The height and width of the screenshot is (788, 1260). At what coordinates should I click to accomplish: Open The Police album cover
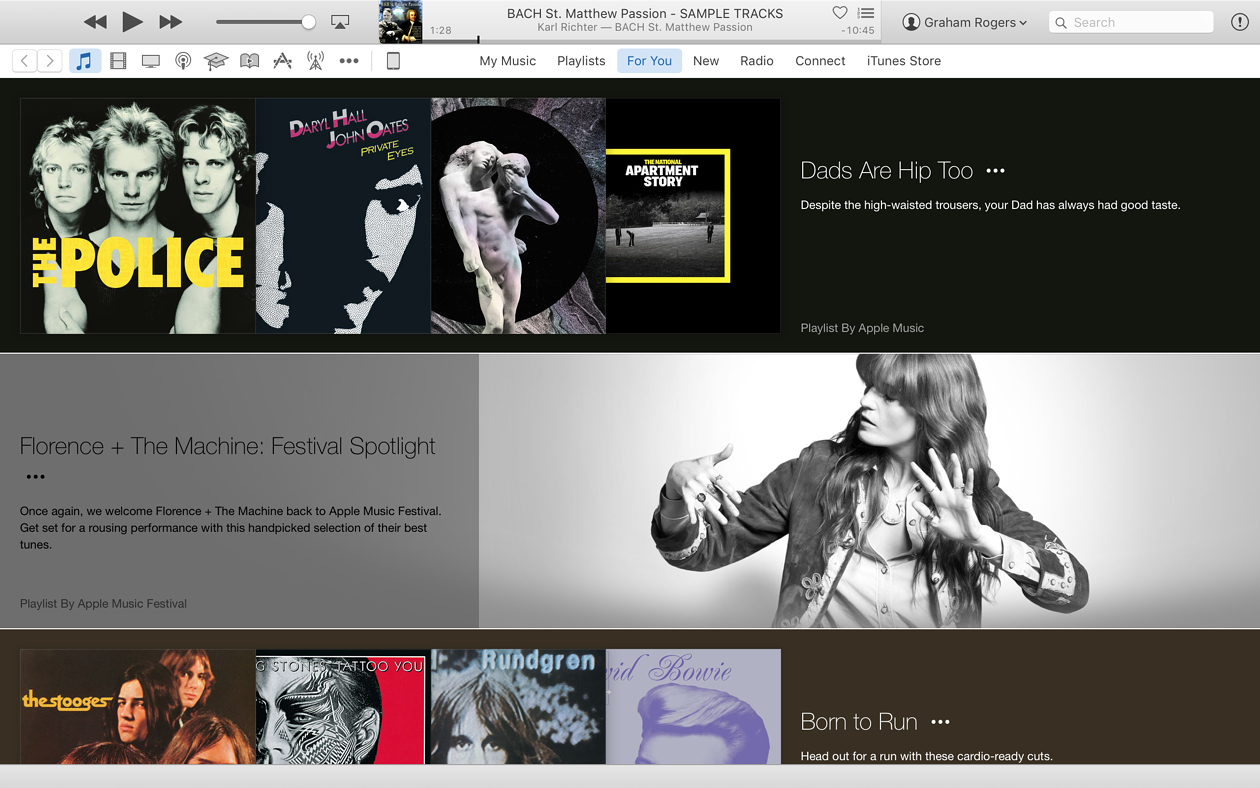[138, 216]
